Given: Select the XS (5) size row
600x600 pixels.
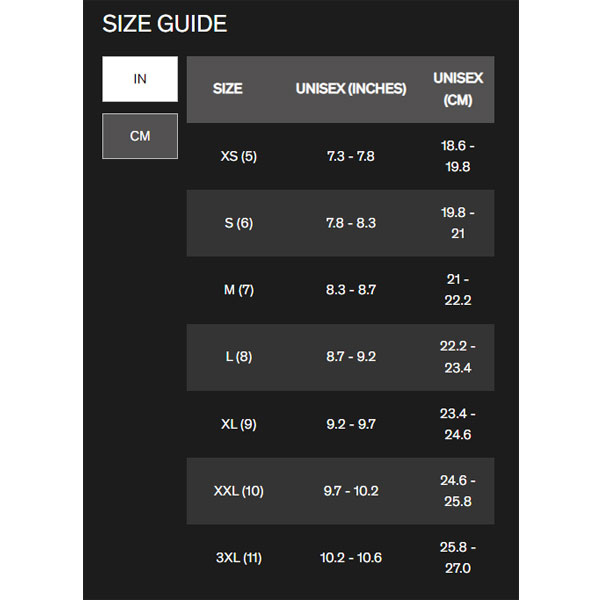Looking at the screenshot, I should point(238,156).
